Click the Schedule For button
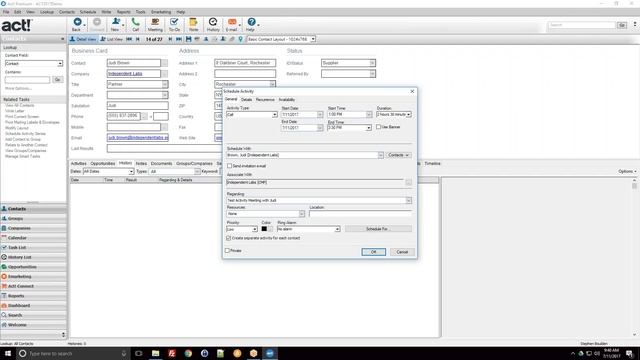640x360 pixels. tap(378, 229)
